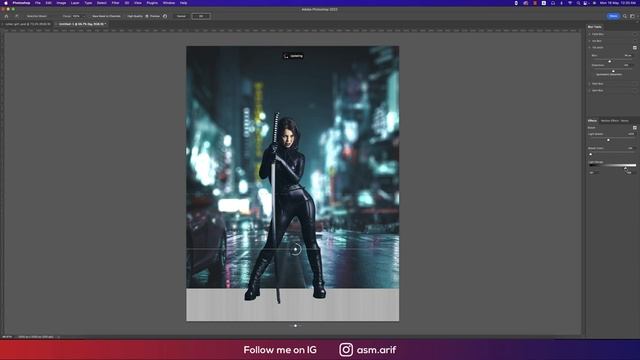Screen dimensions: 640x360
Task: Click the Light Range white handle
Action: tap(625, 168)
